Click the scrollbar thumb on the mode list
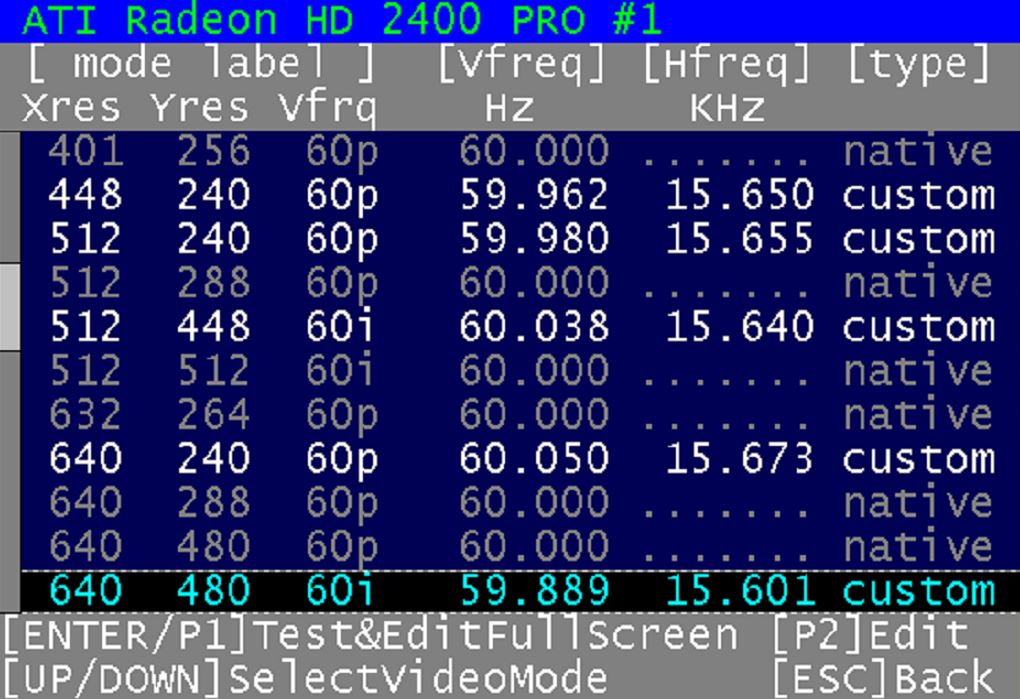The height and width of the screenshot is (699, 1020). click(10, 307)
